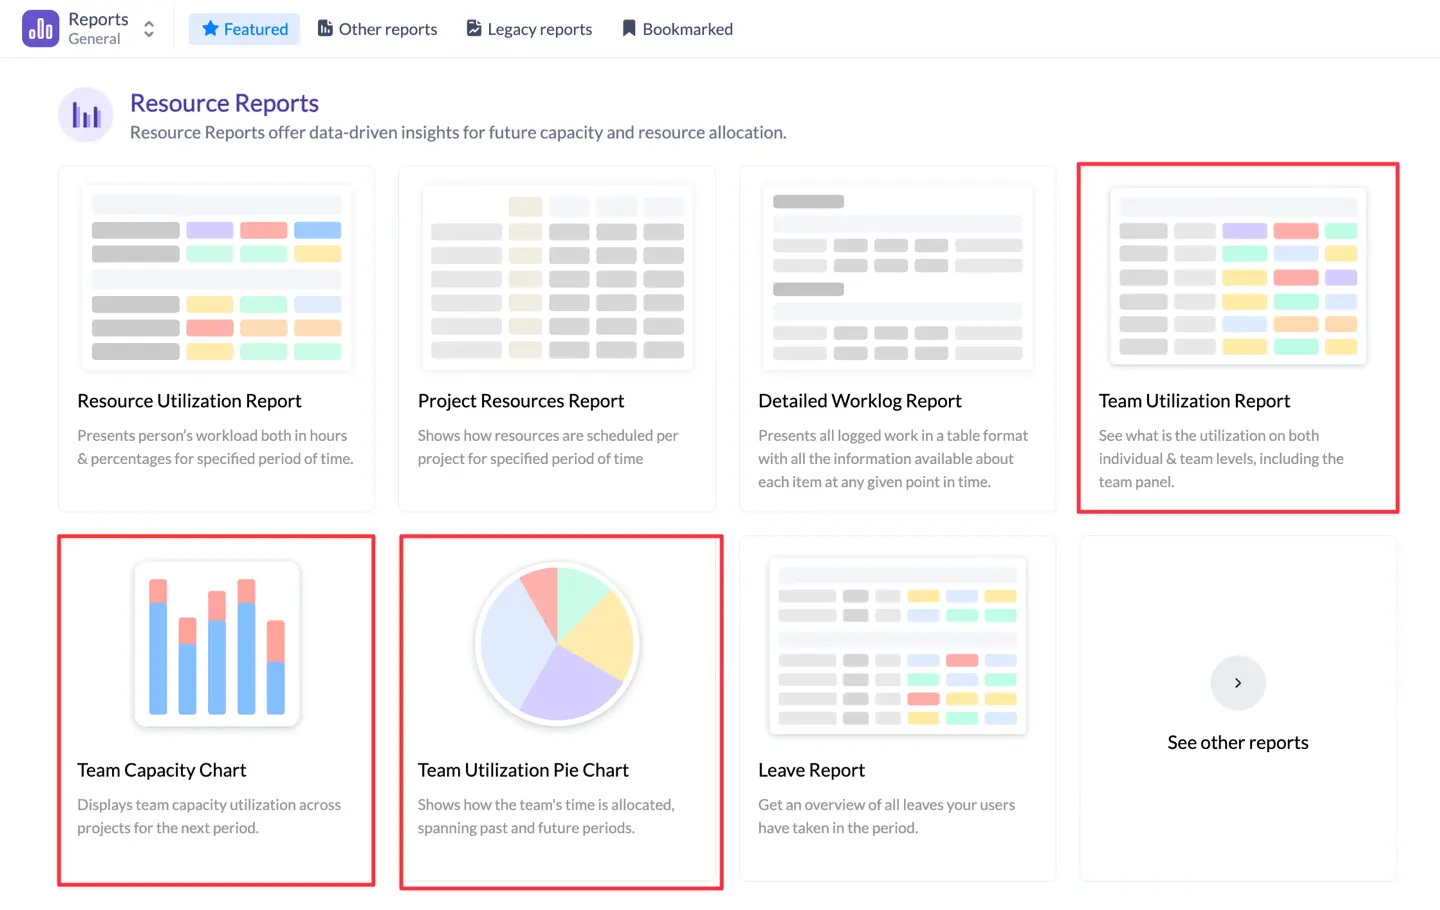Image resolution: width=1440 pixels, height=910 pixels.
Task: Open Team Utilization Report preview image
Action: pos(1237,277)
